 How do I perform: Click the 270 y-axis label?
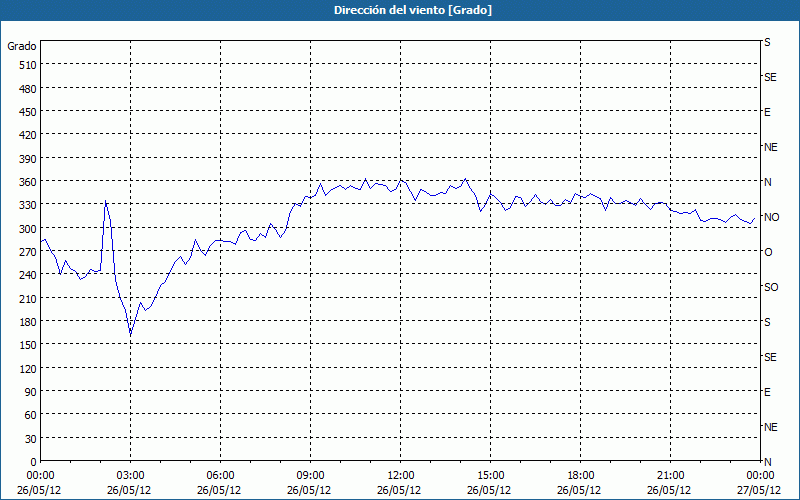point(29,252)
